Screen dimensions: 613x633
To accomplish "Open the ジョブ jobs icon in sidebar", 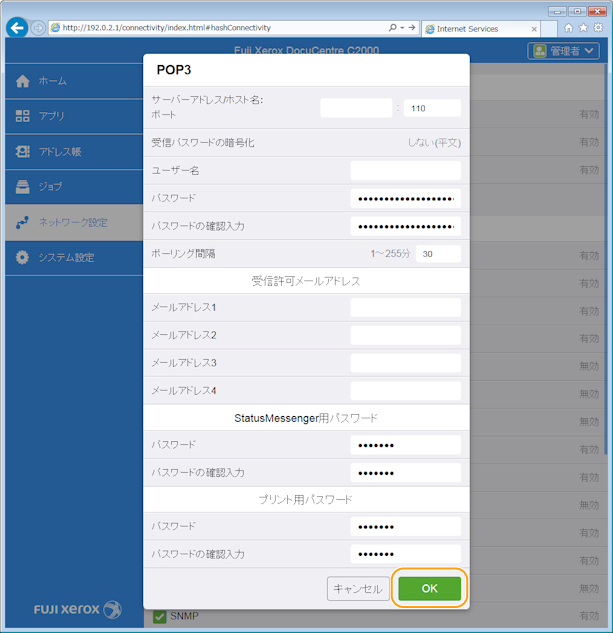I will 23,186.
